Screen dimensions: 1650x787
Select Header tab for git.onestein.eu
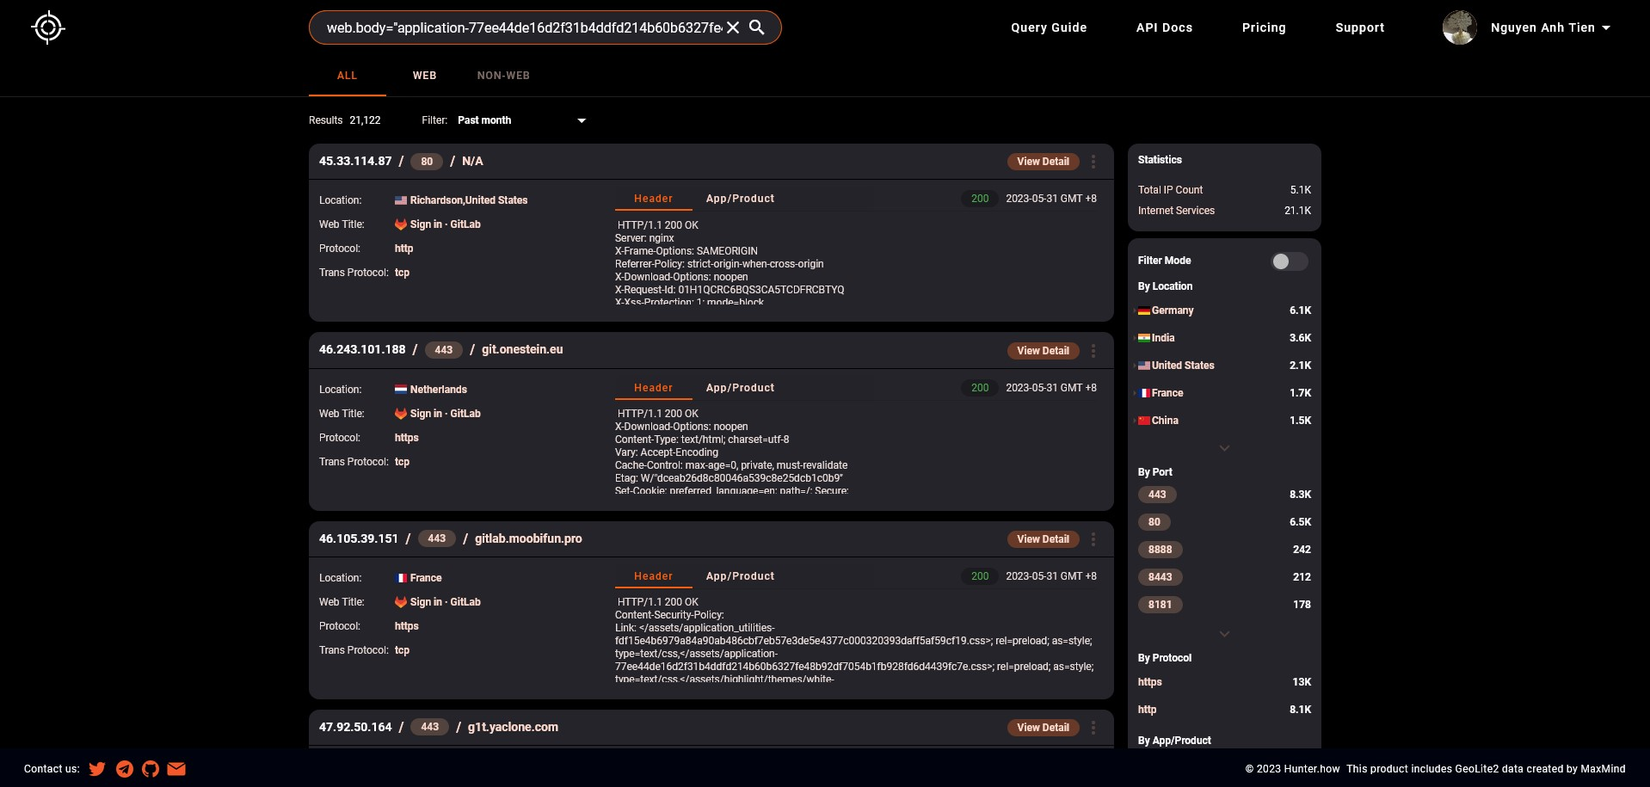pyautogui.click(x=653, y=388)
